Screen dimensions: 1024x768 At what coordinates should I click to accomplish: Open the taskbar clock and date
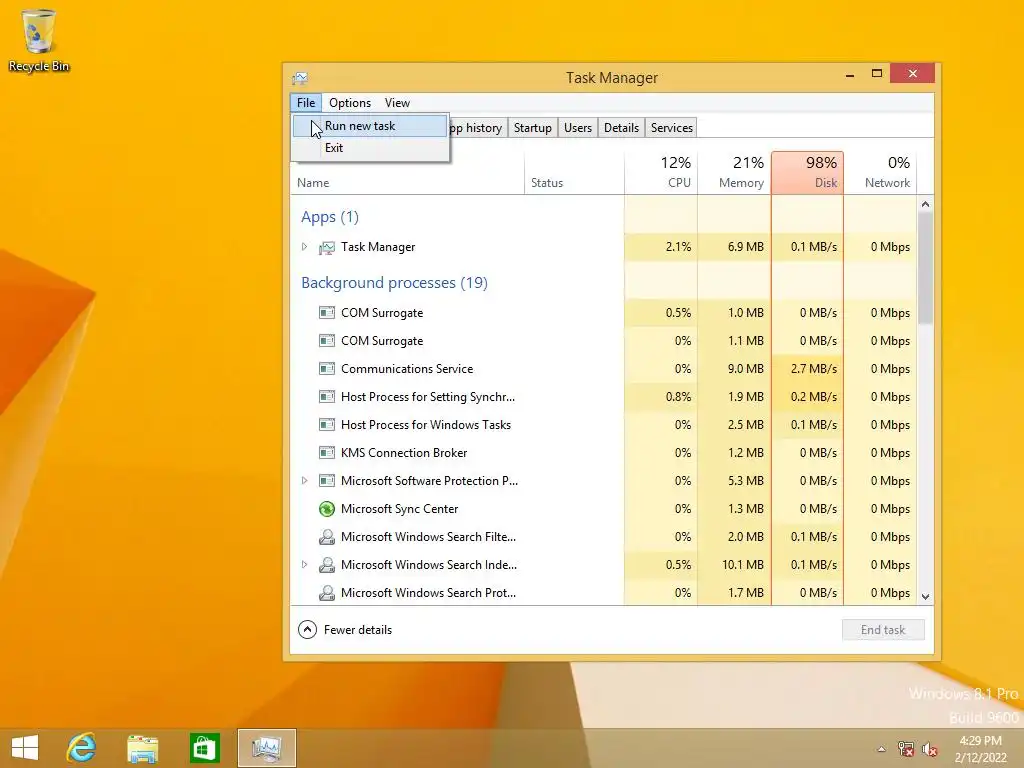[980, 749]
